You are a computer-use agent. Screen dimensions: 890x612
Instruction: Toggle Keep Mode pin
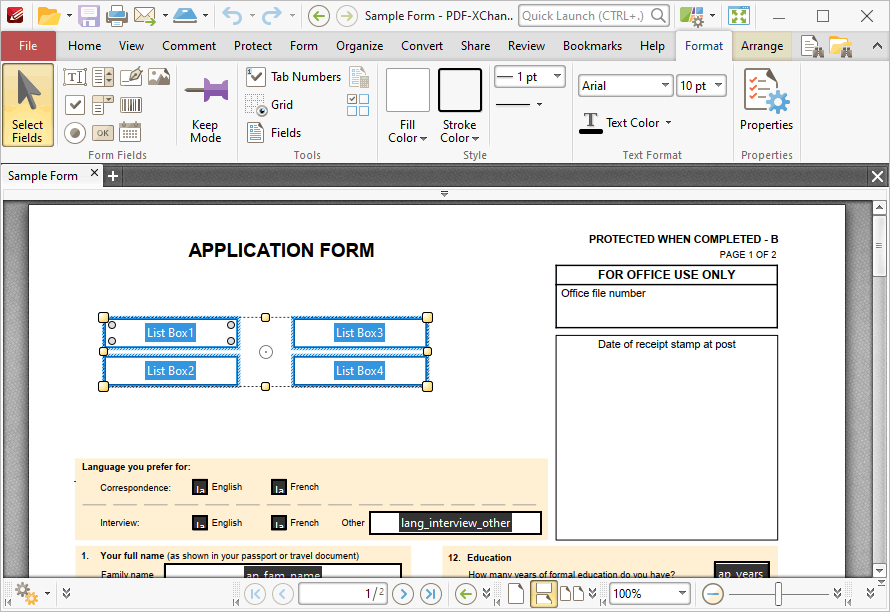pos(205,105)
